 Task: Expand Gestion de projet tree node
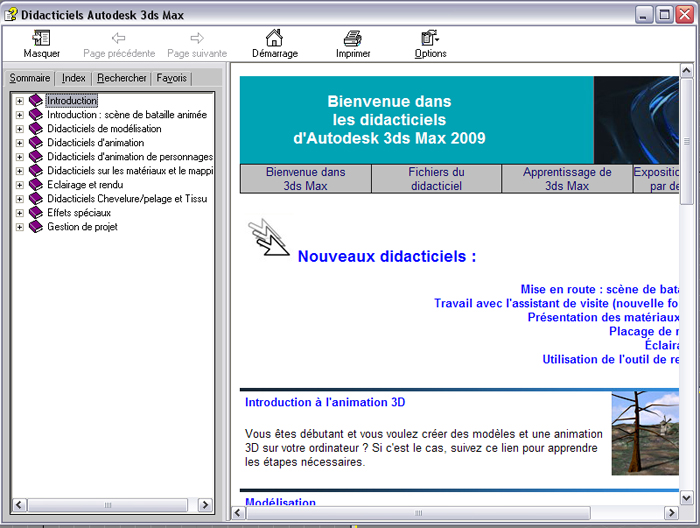[x=19, y=227]
